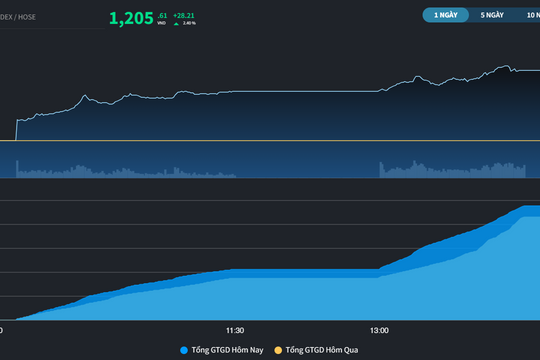
Task: Click the 13:00 time axis label
Action: [379, 331]
